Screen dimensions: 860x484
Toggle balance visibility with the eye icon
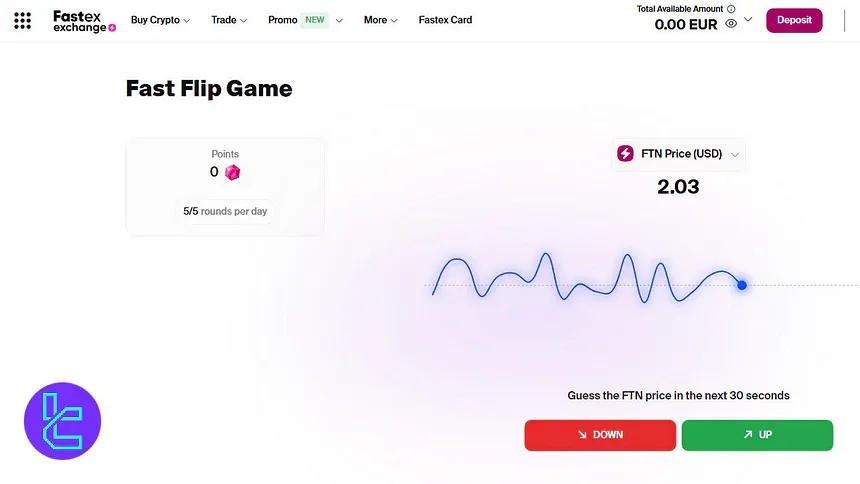[x=731, y=24]
